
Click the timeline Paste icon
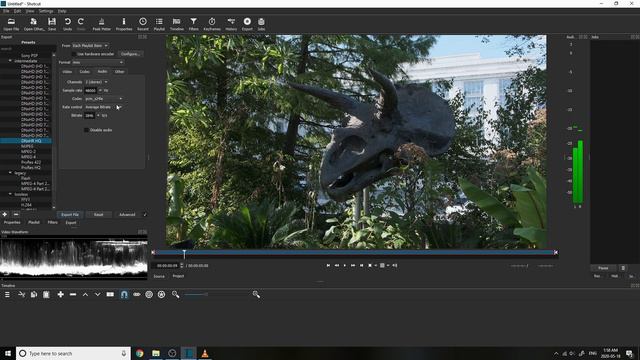click(x=46, y=294)
